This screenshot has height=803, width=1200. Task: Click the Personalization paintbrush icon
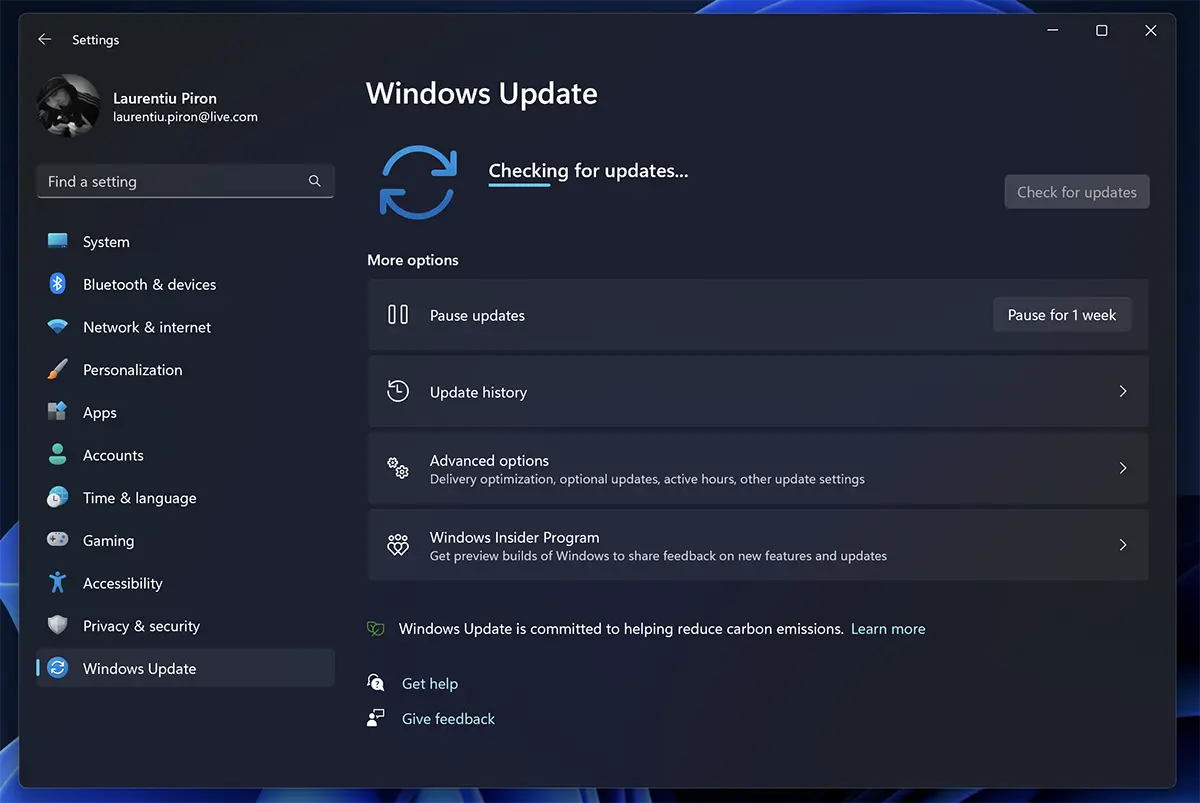click(x=58, y=370)
